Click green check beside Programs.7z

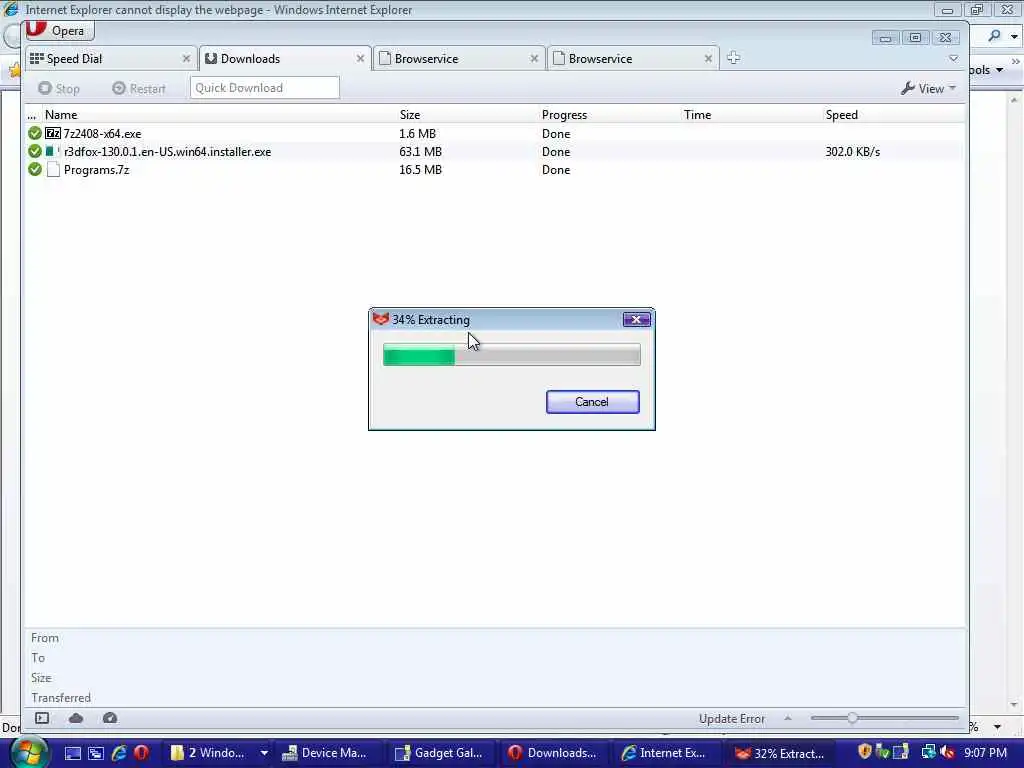pyautogui.click(x=35, y=170)
